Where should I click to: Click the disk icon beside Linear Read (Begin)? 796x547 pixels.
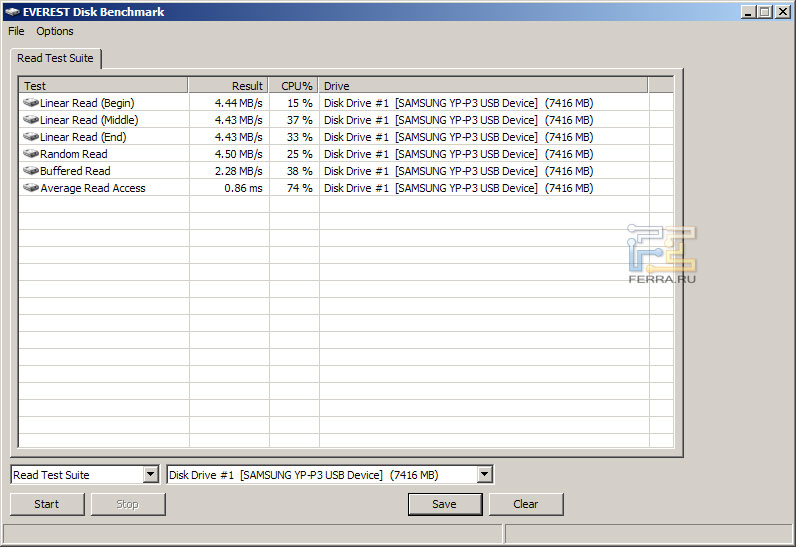pos(31,103)
